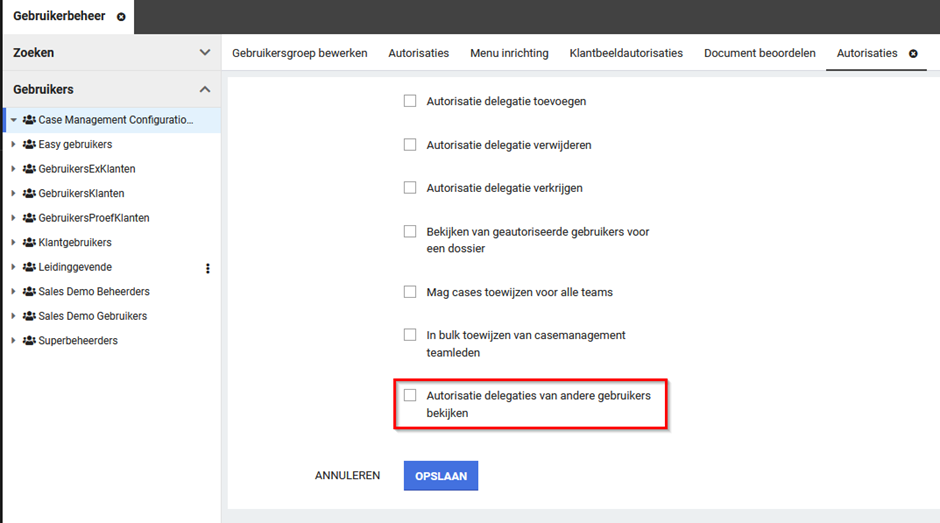Tick Autorisatie delegaties van andere gebruikers bekijken
The width and height of the screenshot is (940, 523).
tap(410, 396)
